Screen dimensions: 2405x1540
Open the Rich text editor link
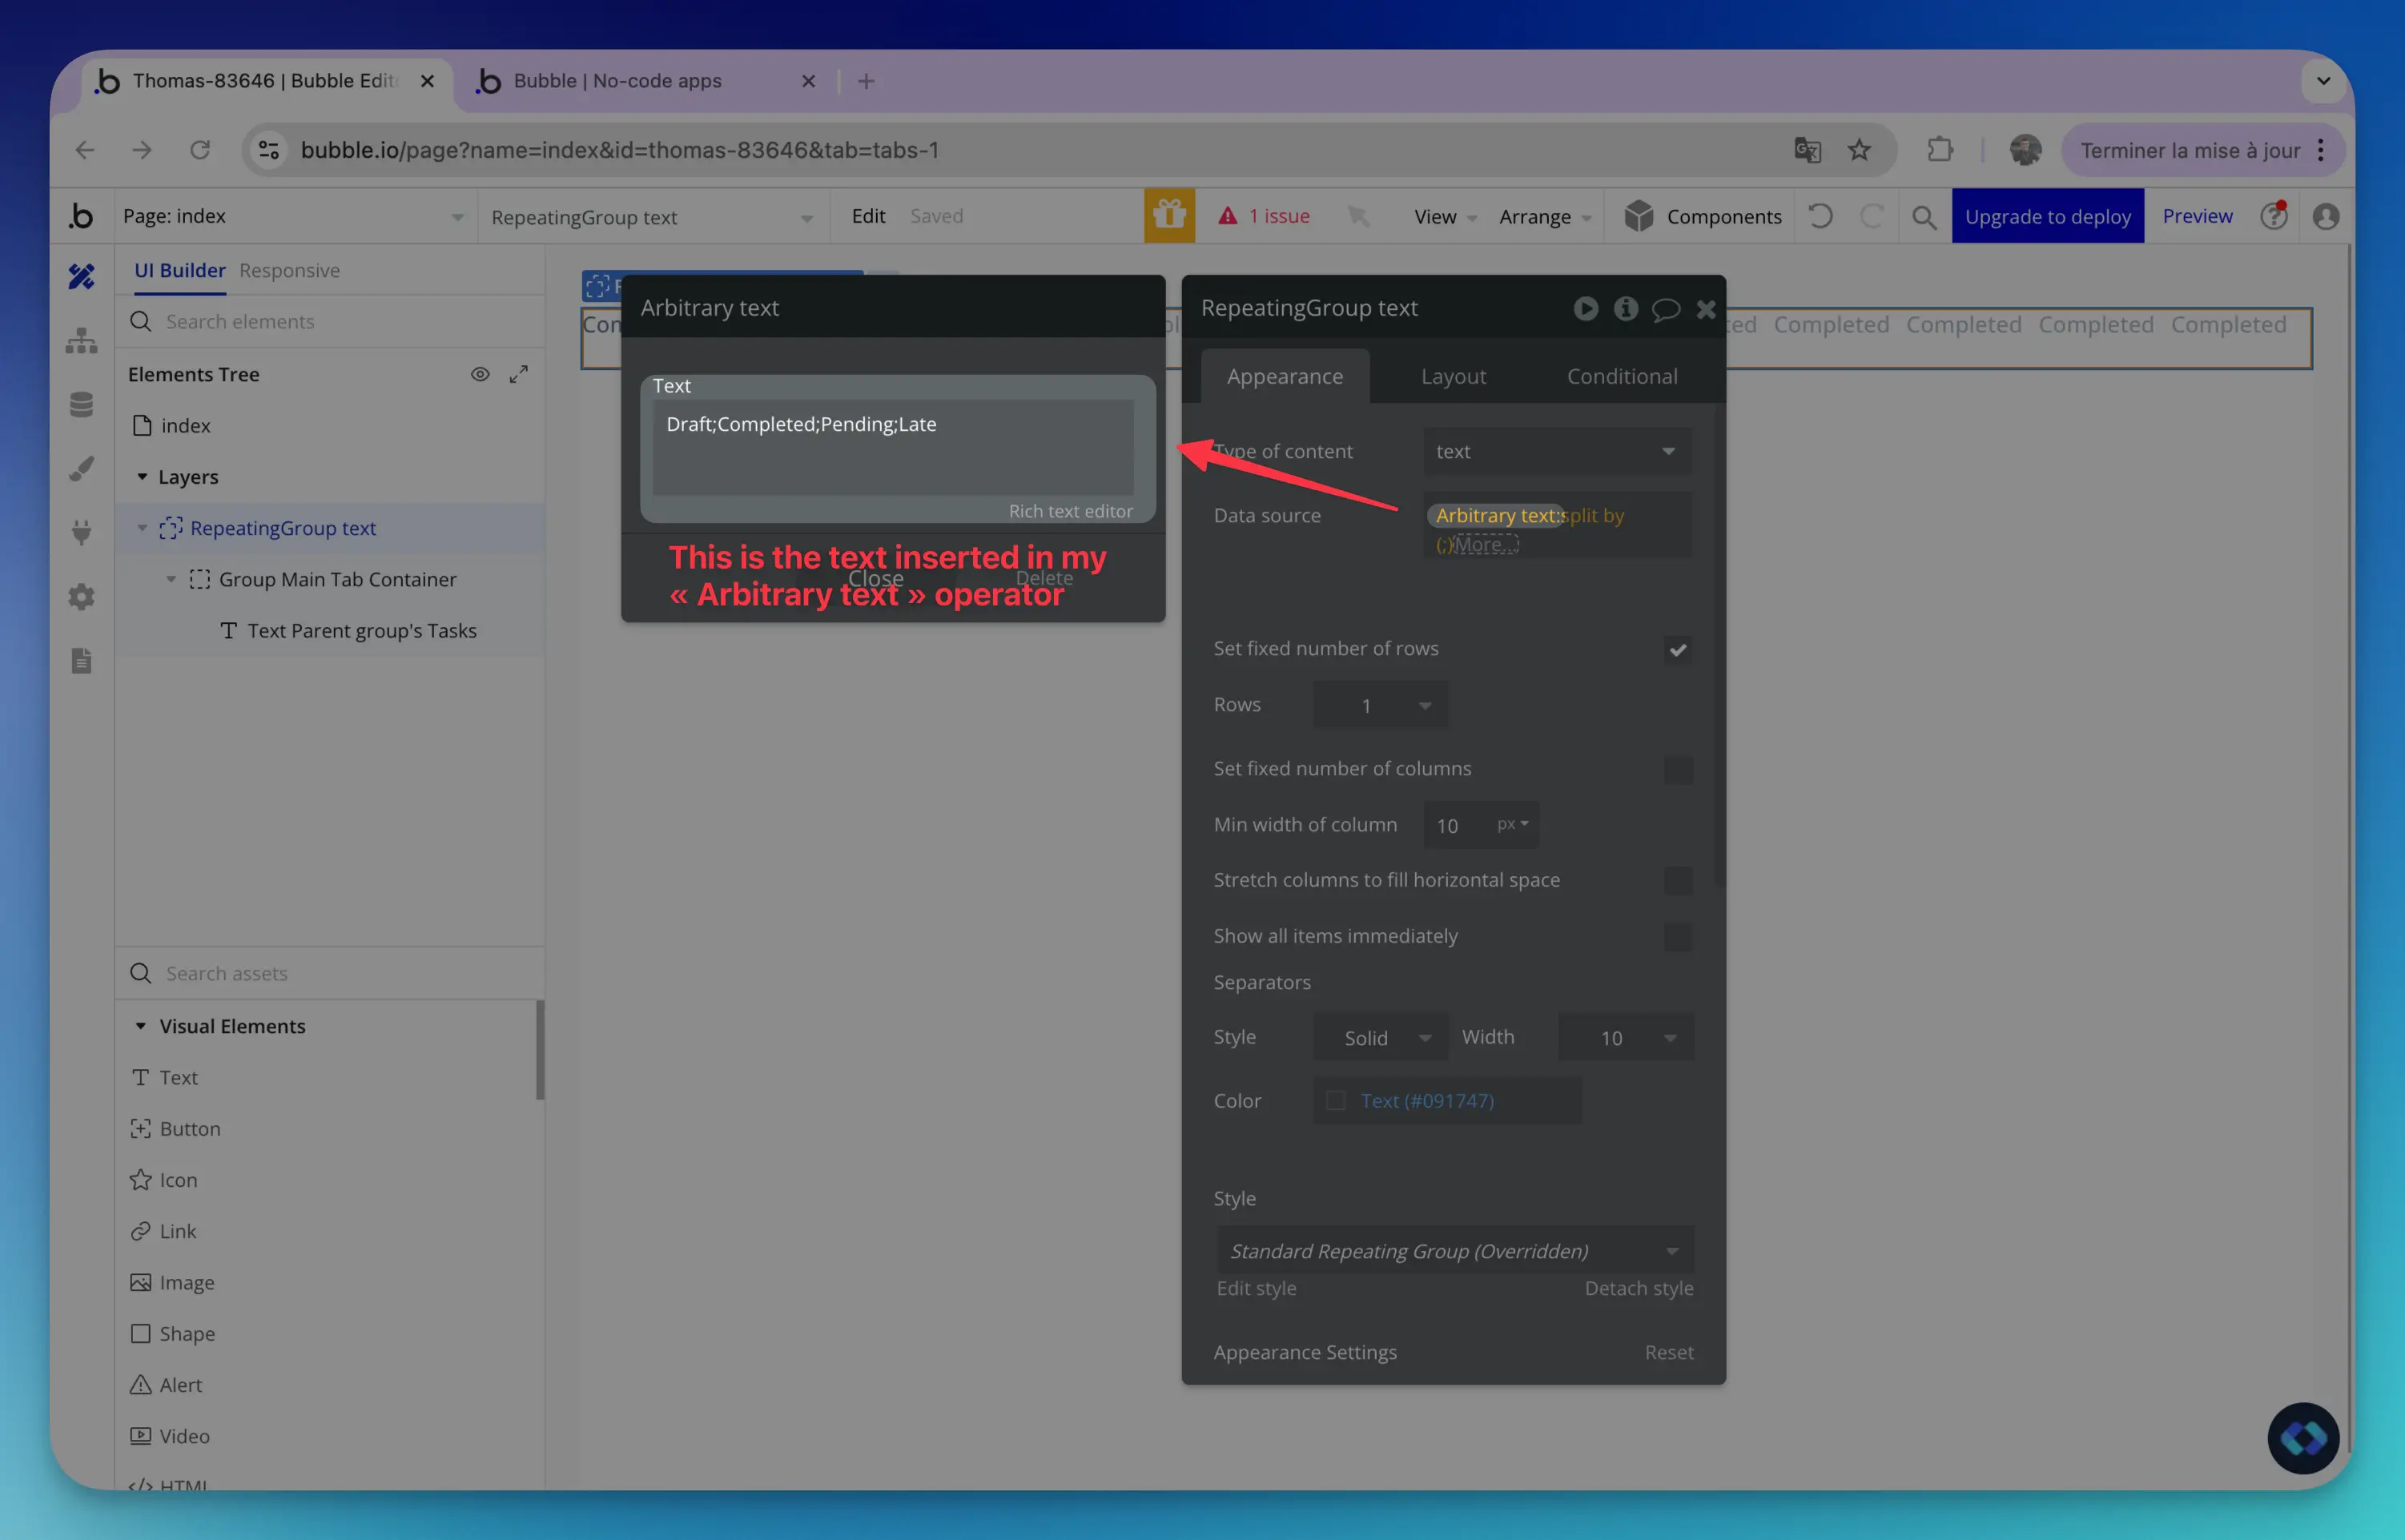1070,512
